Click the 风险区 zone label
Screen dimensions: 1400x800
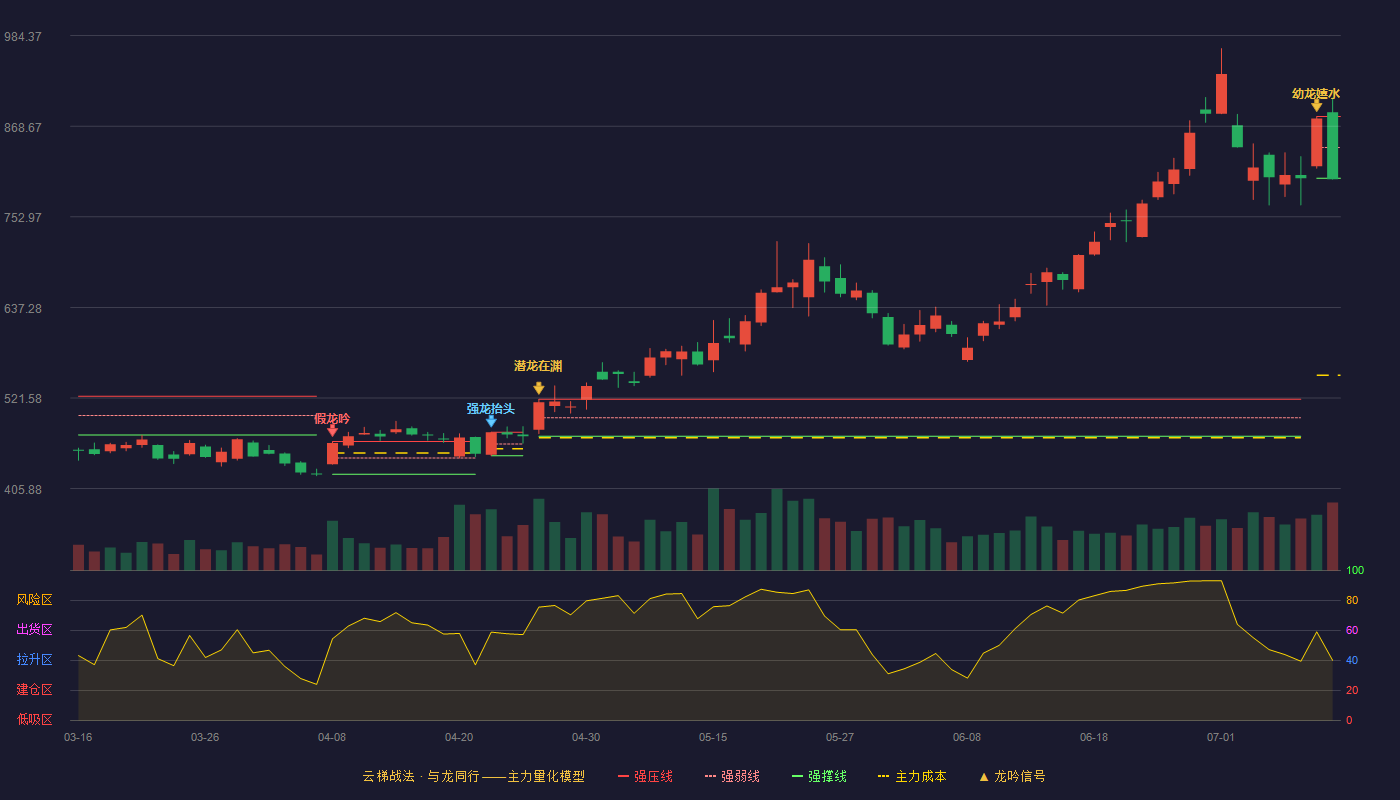point(34,600)
